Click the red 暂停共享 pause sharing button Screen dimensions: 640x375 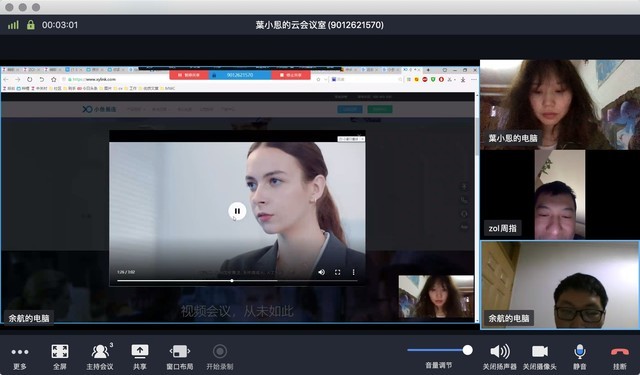(189, 75)
